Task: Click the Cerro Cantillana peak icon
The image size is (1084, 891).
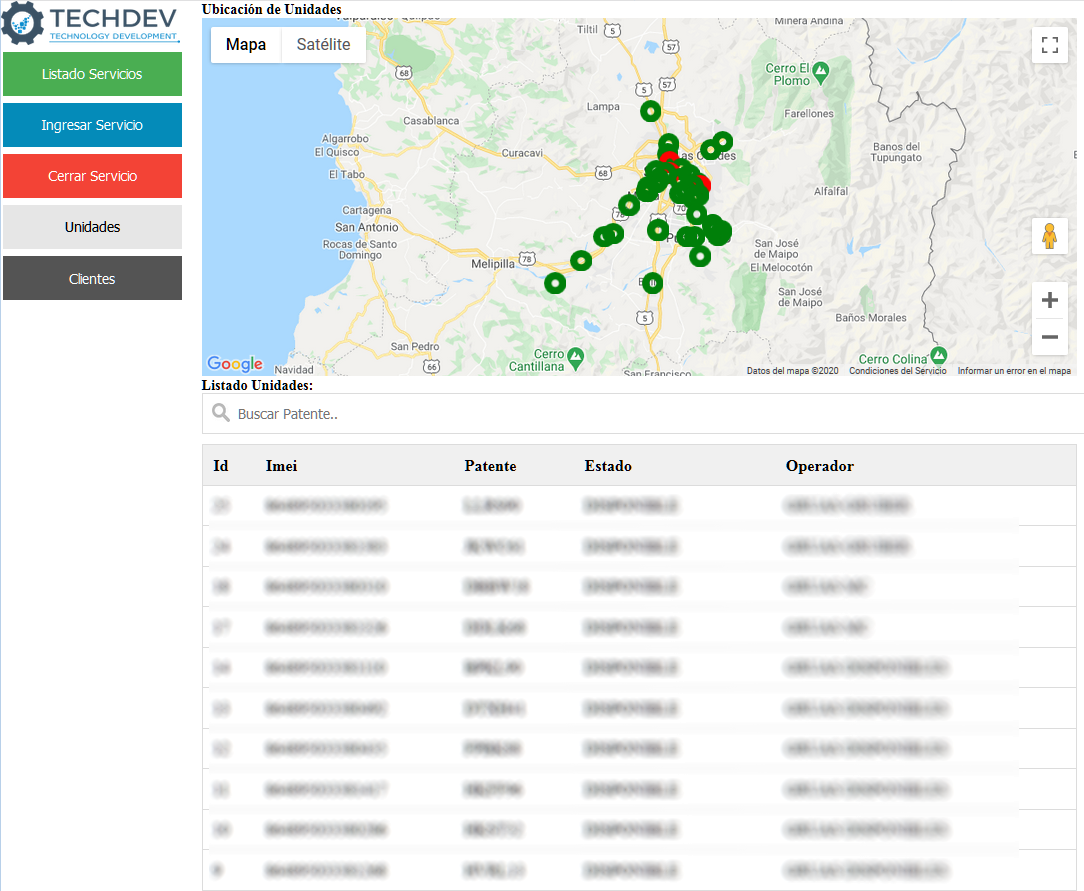Action: pyautogui.click(x=575, y=357)
